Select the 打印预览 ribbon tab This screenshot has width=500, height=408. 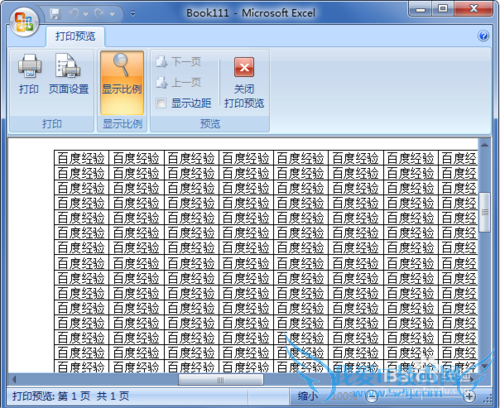[75, 36]
